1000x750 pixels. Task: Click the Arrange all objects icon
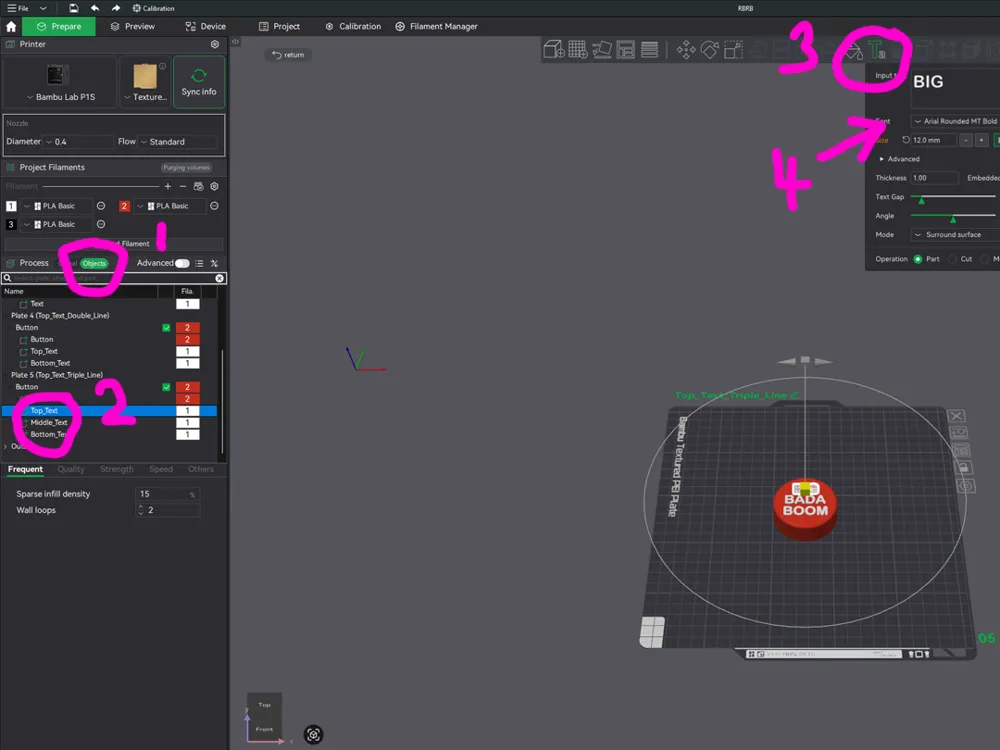[626, 49]
